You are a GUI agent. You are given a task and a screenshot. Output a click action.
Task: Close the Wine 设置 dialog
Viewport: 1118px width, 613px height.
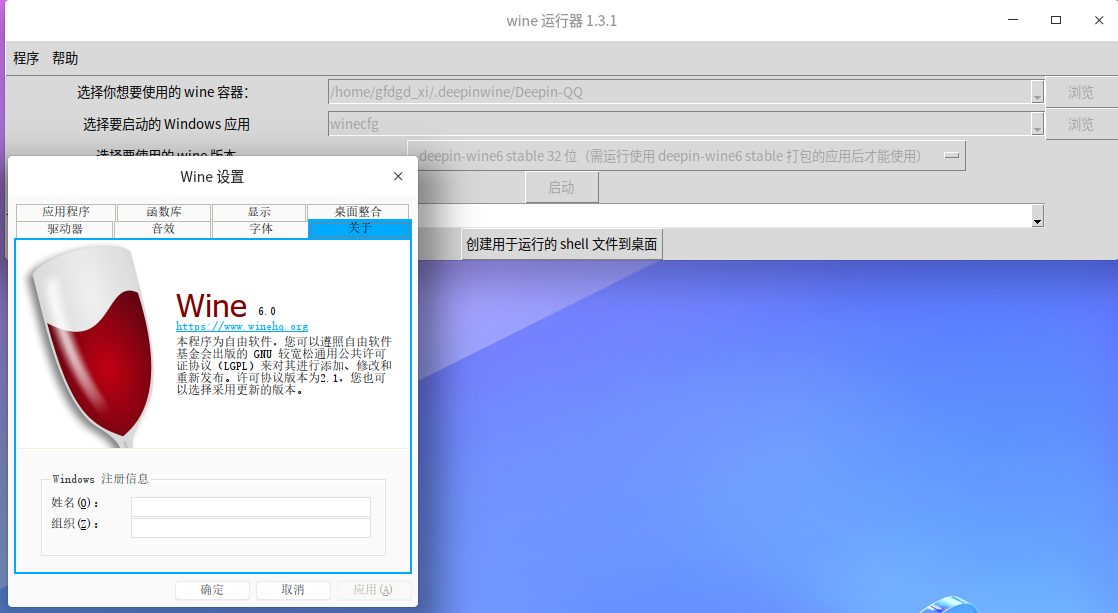pyautogui.click(x=398, y=176)
